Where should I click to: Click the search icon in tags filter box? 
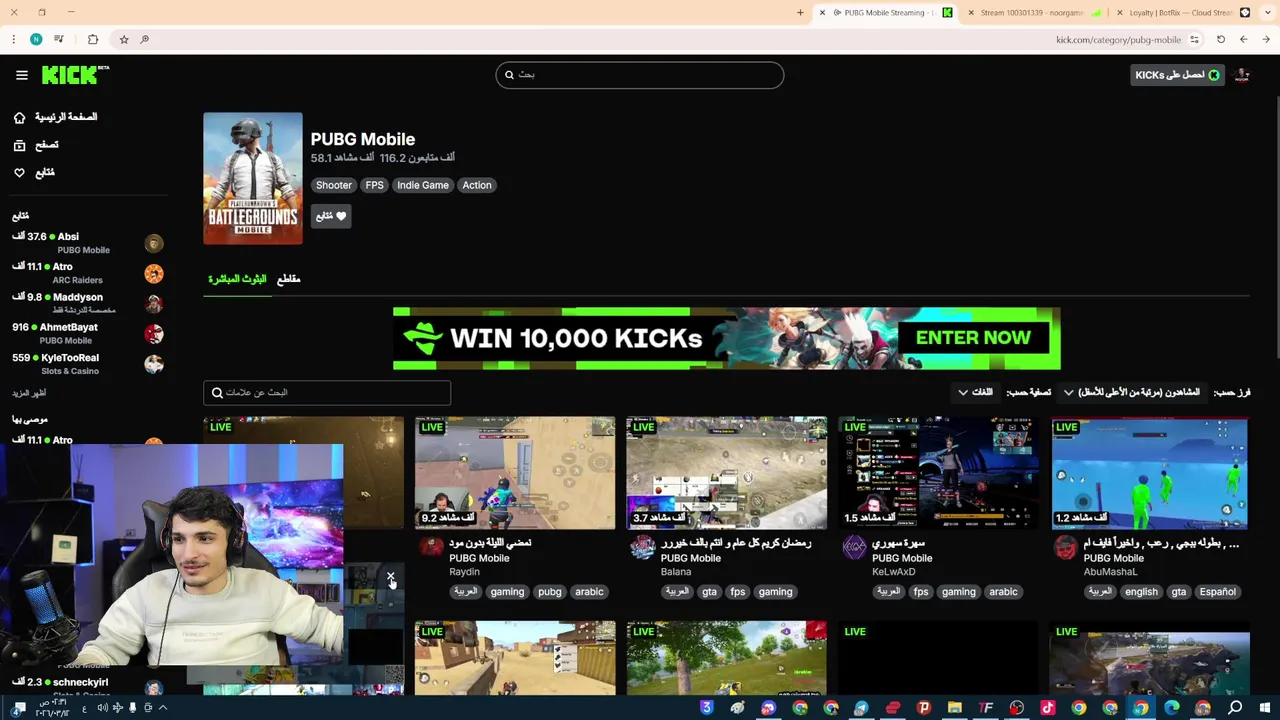click(x=217, y=393)
